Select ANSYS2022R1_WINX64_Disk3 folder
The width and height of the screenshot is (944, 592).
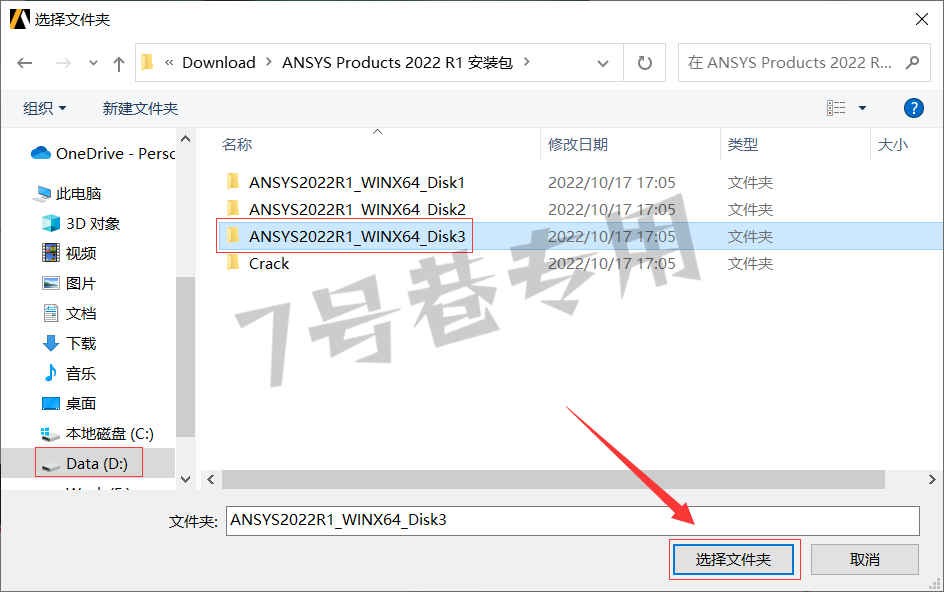tap(356, 237)
